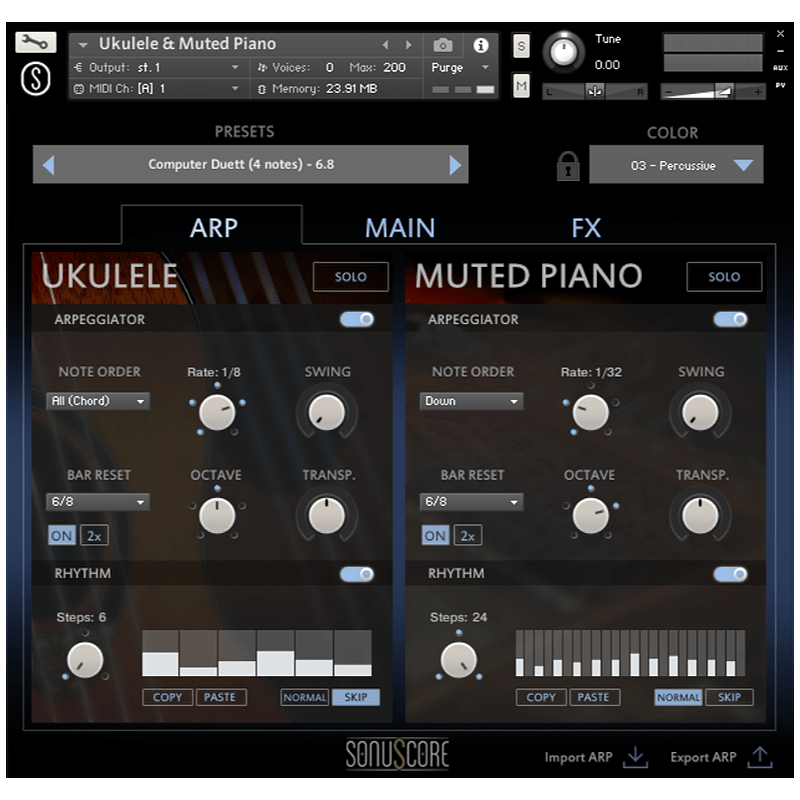
Task: Solo the Ukulele instrument
Action: pyautogui.click(x=351, y=277)
